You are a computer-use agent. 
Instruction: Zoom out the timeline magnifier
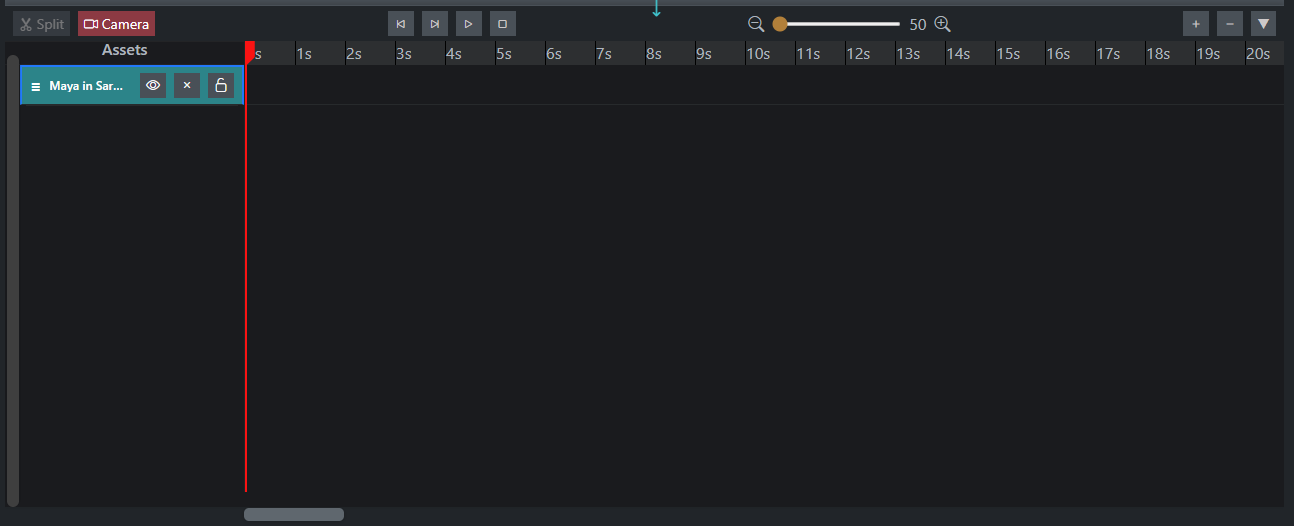tap(756, 24)
